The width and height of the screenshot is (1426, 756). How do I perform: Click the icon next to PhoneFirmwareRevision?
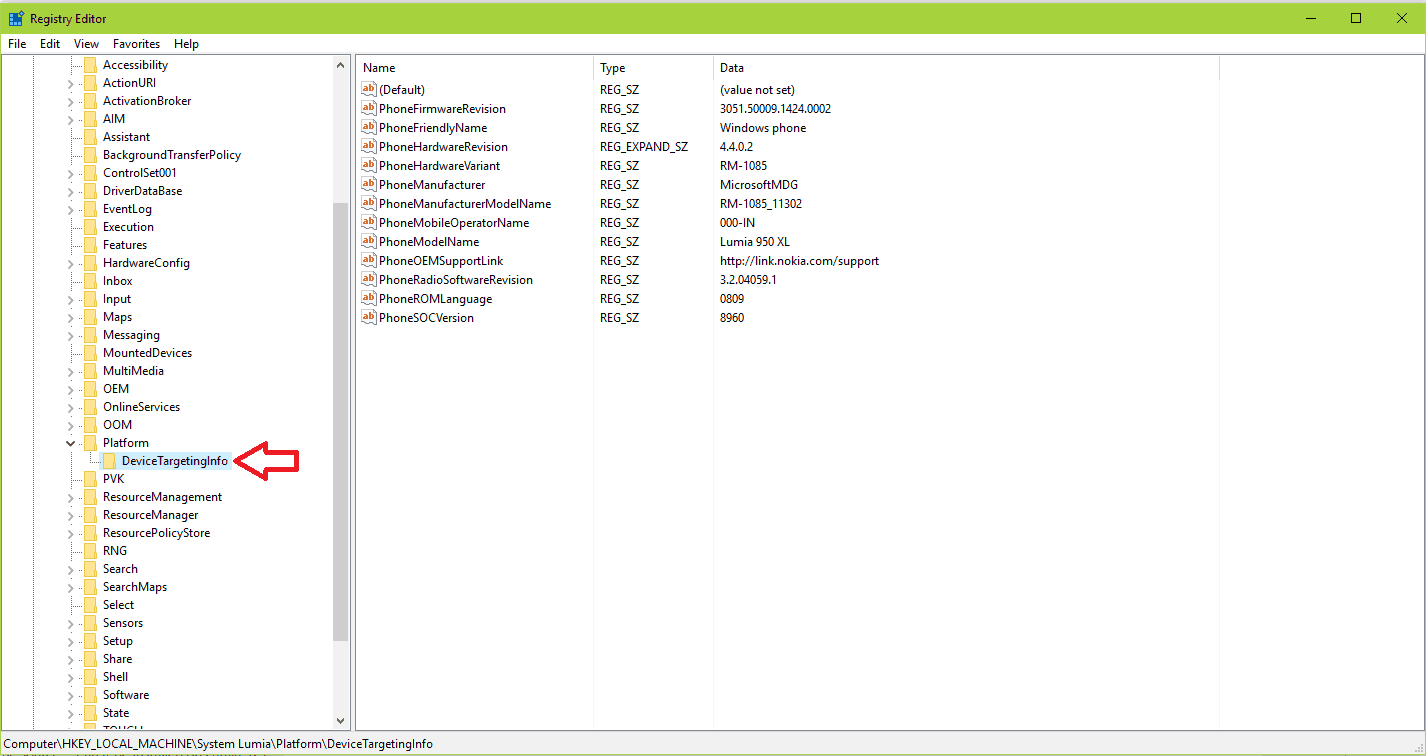tap(368, 109)
